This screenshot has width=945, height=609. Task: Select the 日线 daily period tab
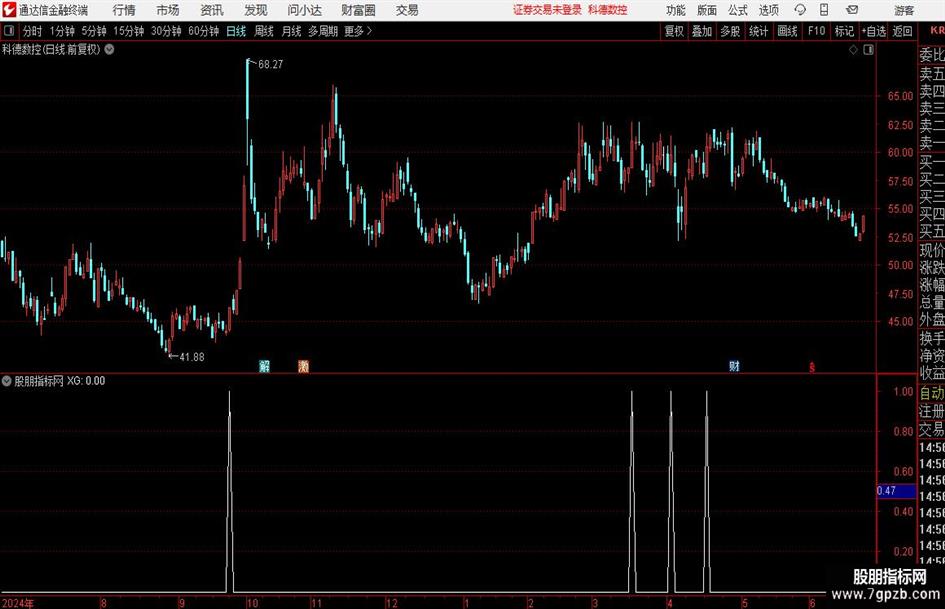[x=236, y=31]
